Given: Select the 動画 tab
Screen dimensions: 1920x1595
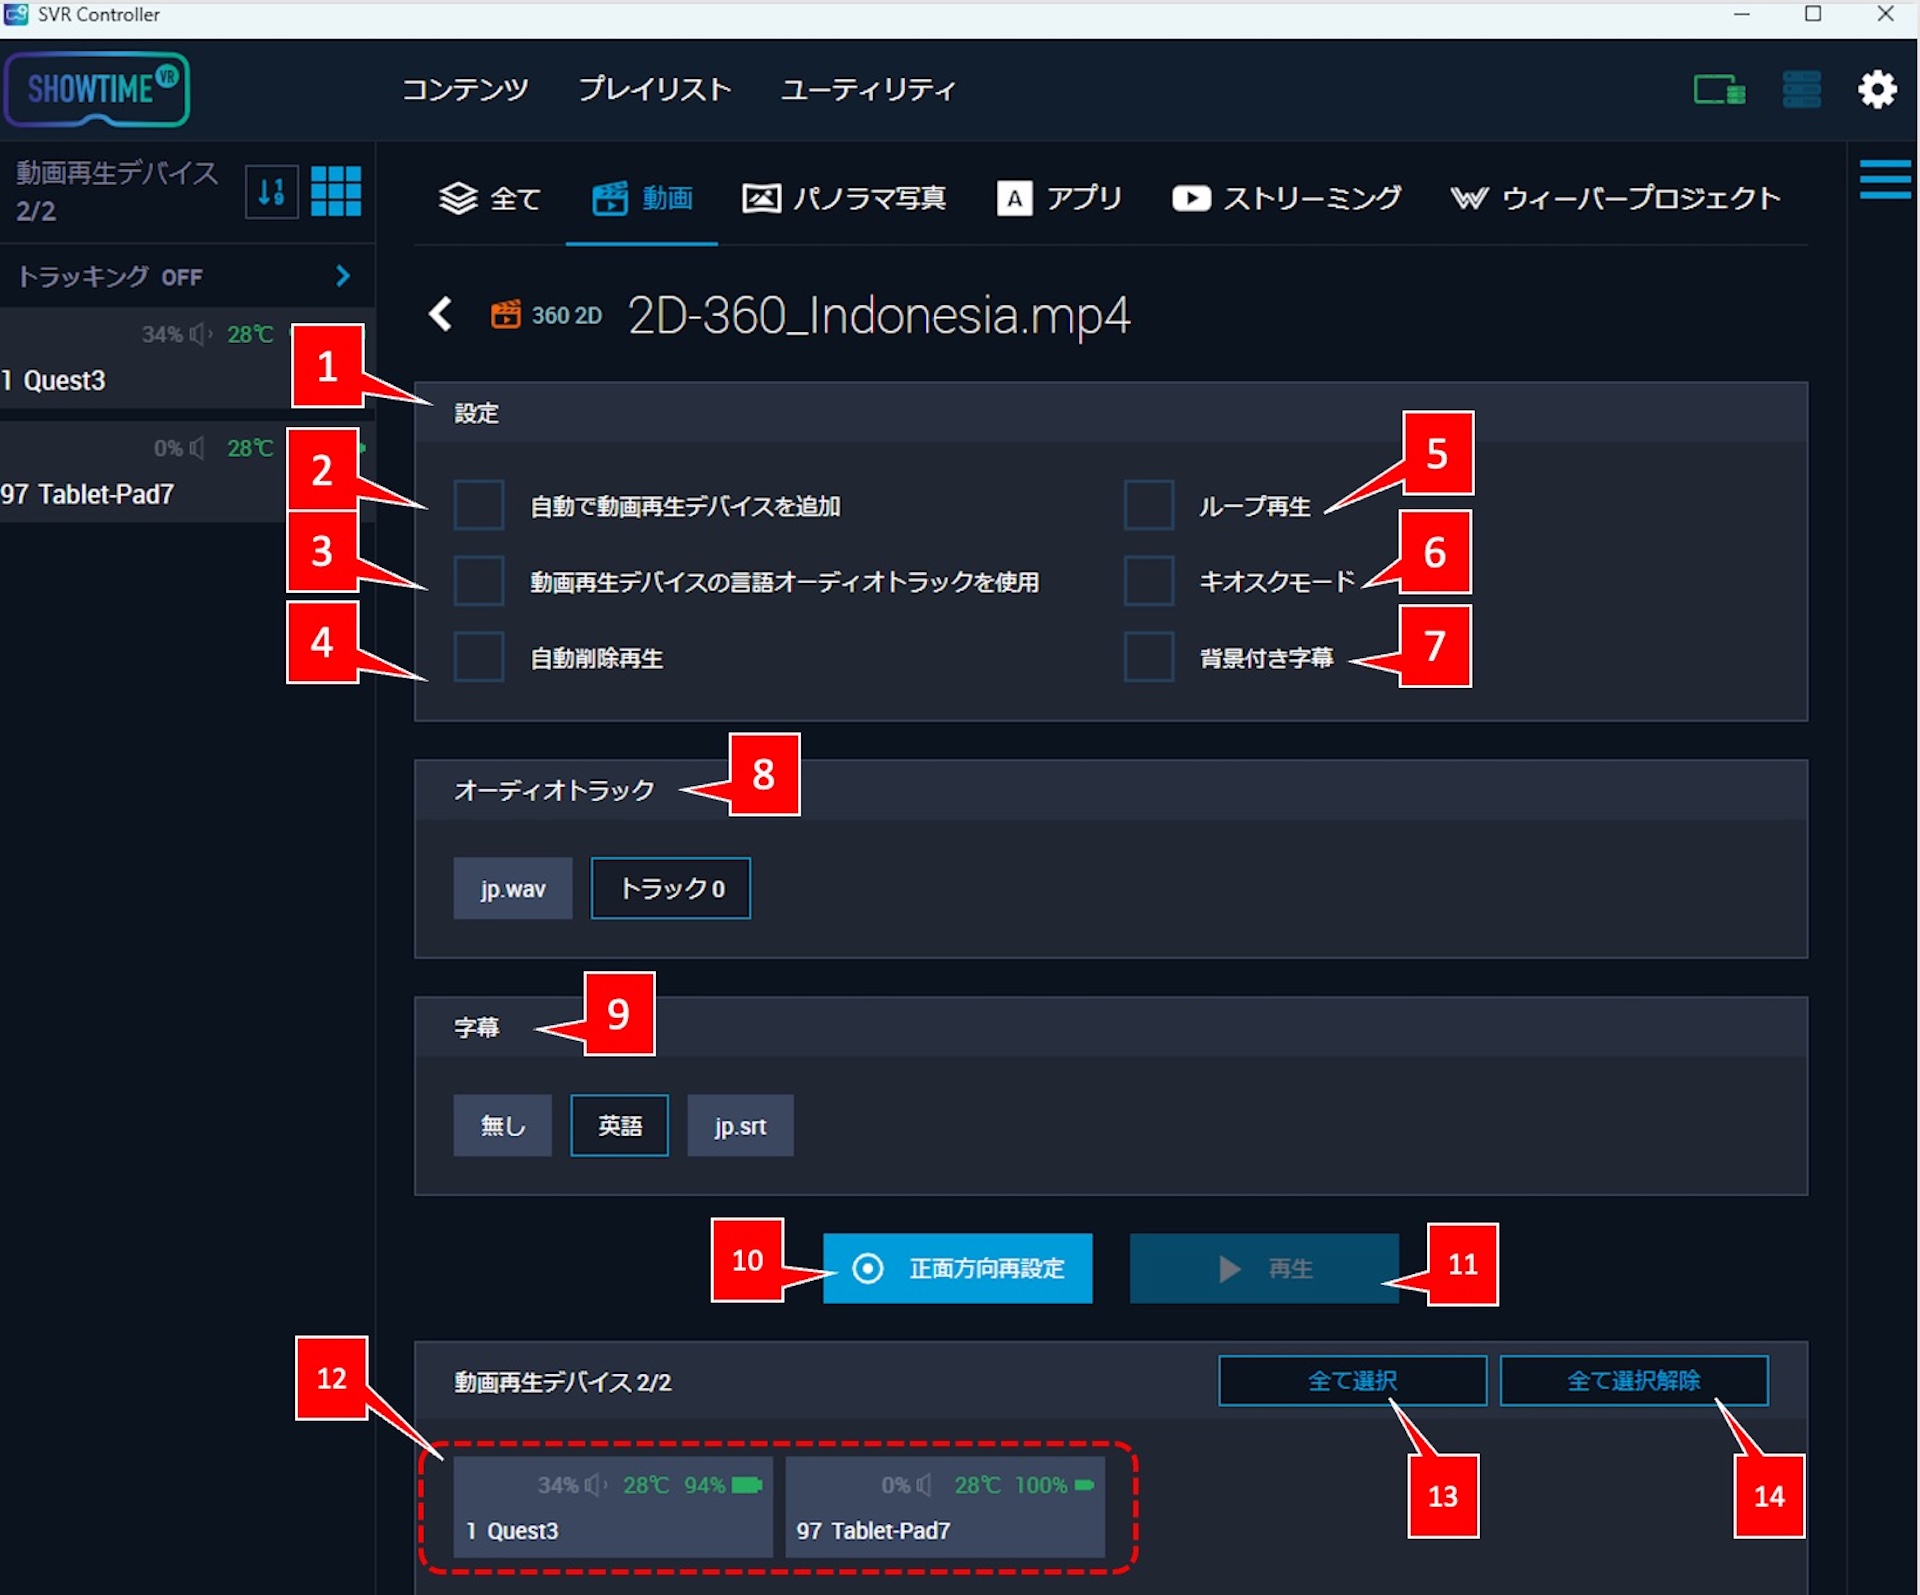Looking at the screenshot, I should pyautogui.click(x=642, y=198).
